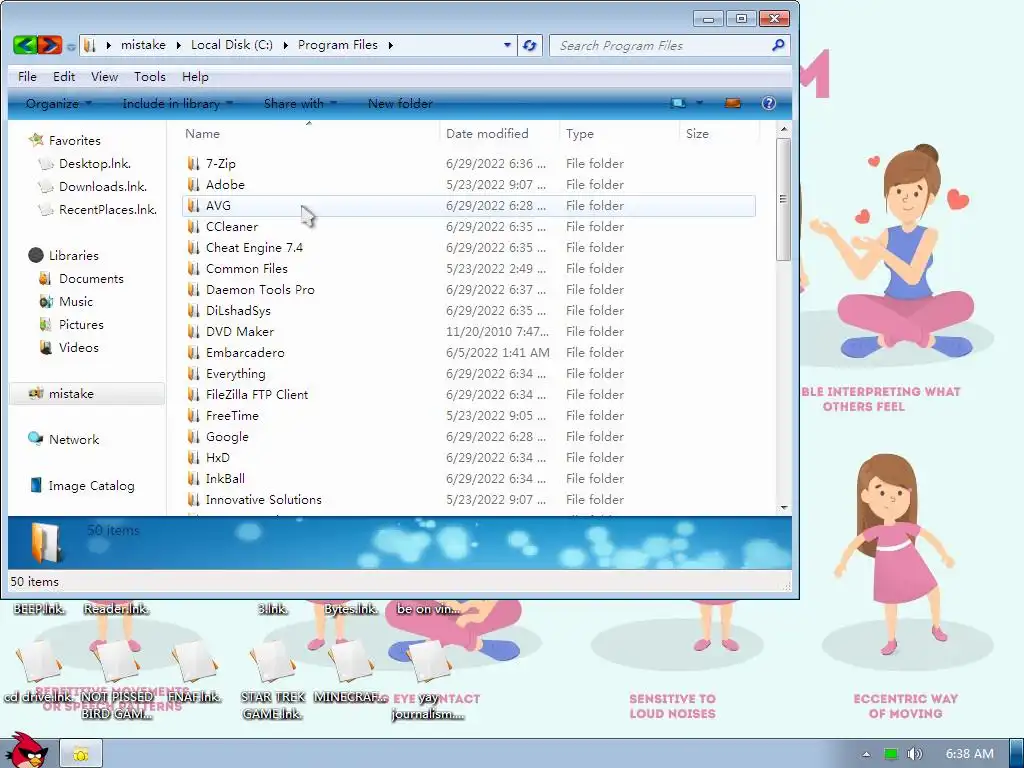1024x768 pixels.
Task: Open the recent pages dropdown arrow
Action: tap(71, 46)
